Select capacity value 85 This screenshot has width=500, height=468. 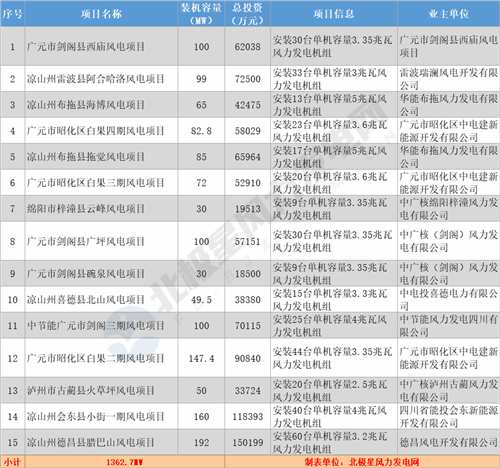[201, 157]
